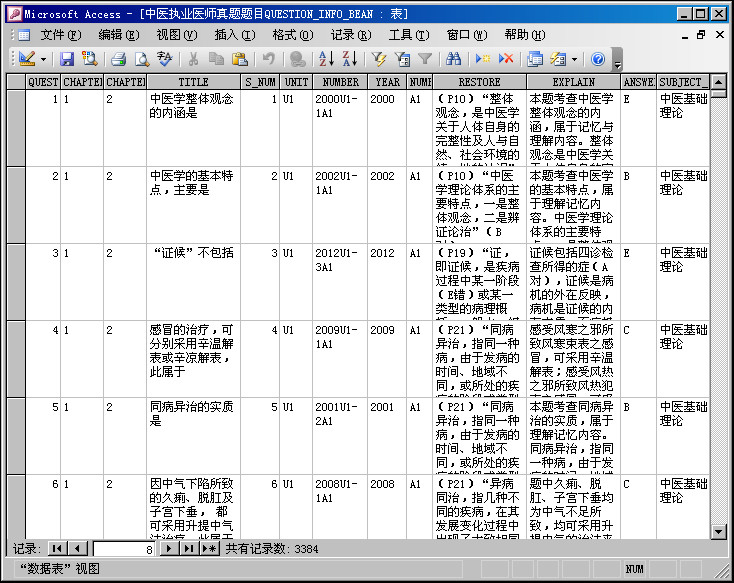The image size is (734, 583).
Task: Click the New Record toolbar icon
Action: 482,59
